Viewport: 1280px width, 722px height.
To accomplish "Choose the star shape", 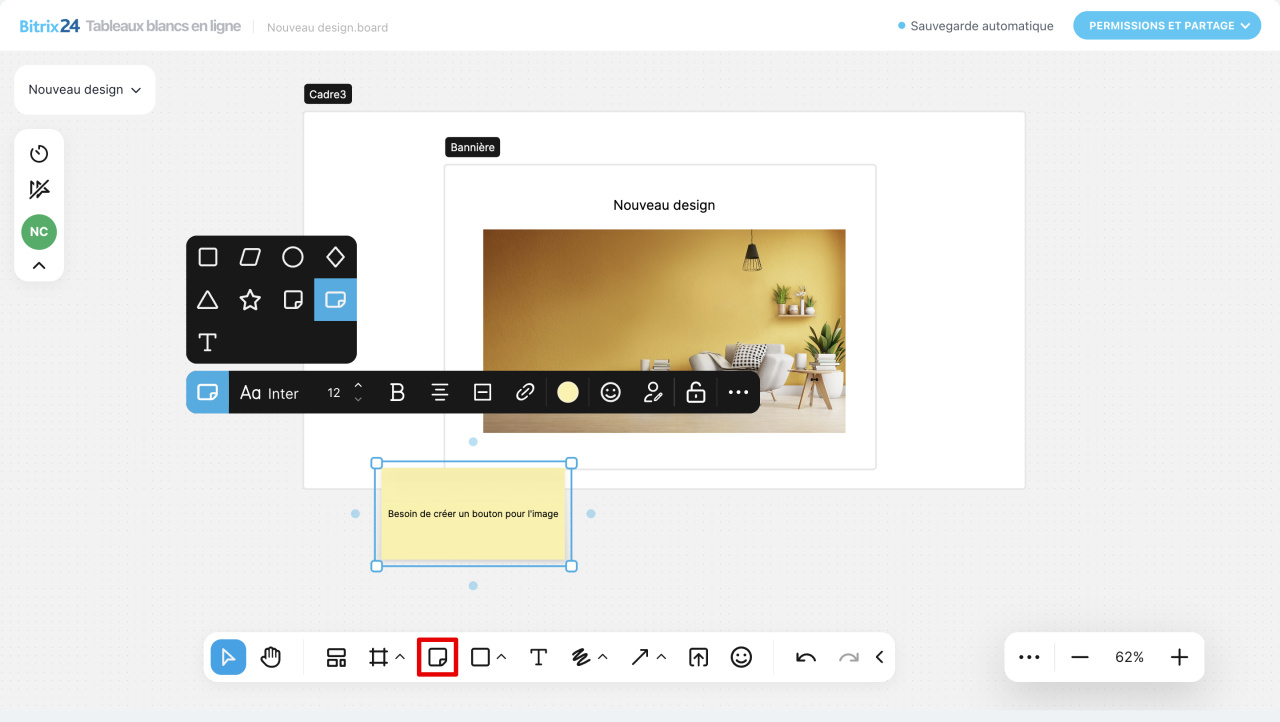I will (x=250, y=300).
